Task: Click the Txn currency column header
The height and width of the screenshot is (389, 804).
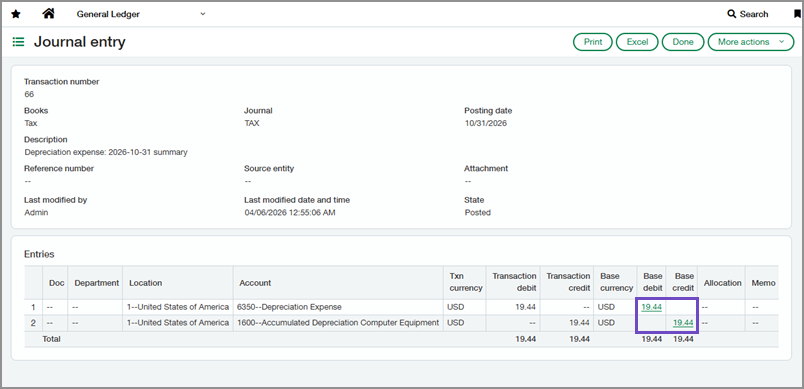Action: (x=466, y=282)
